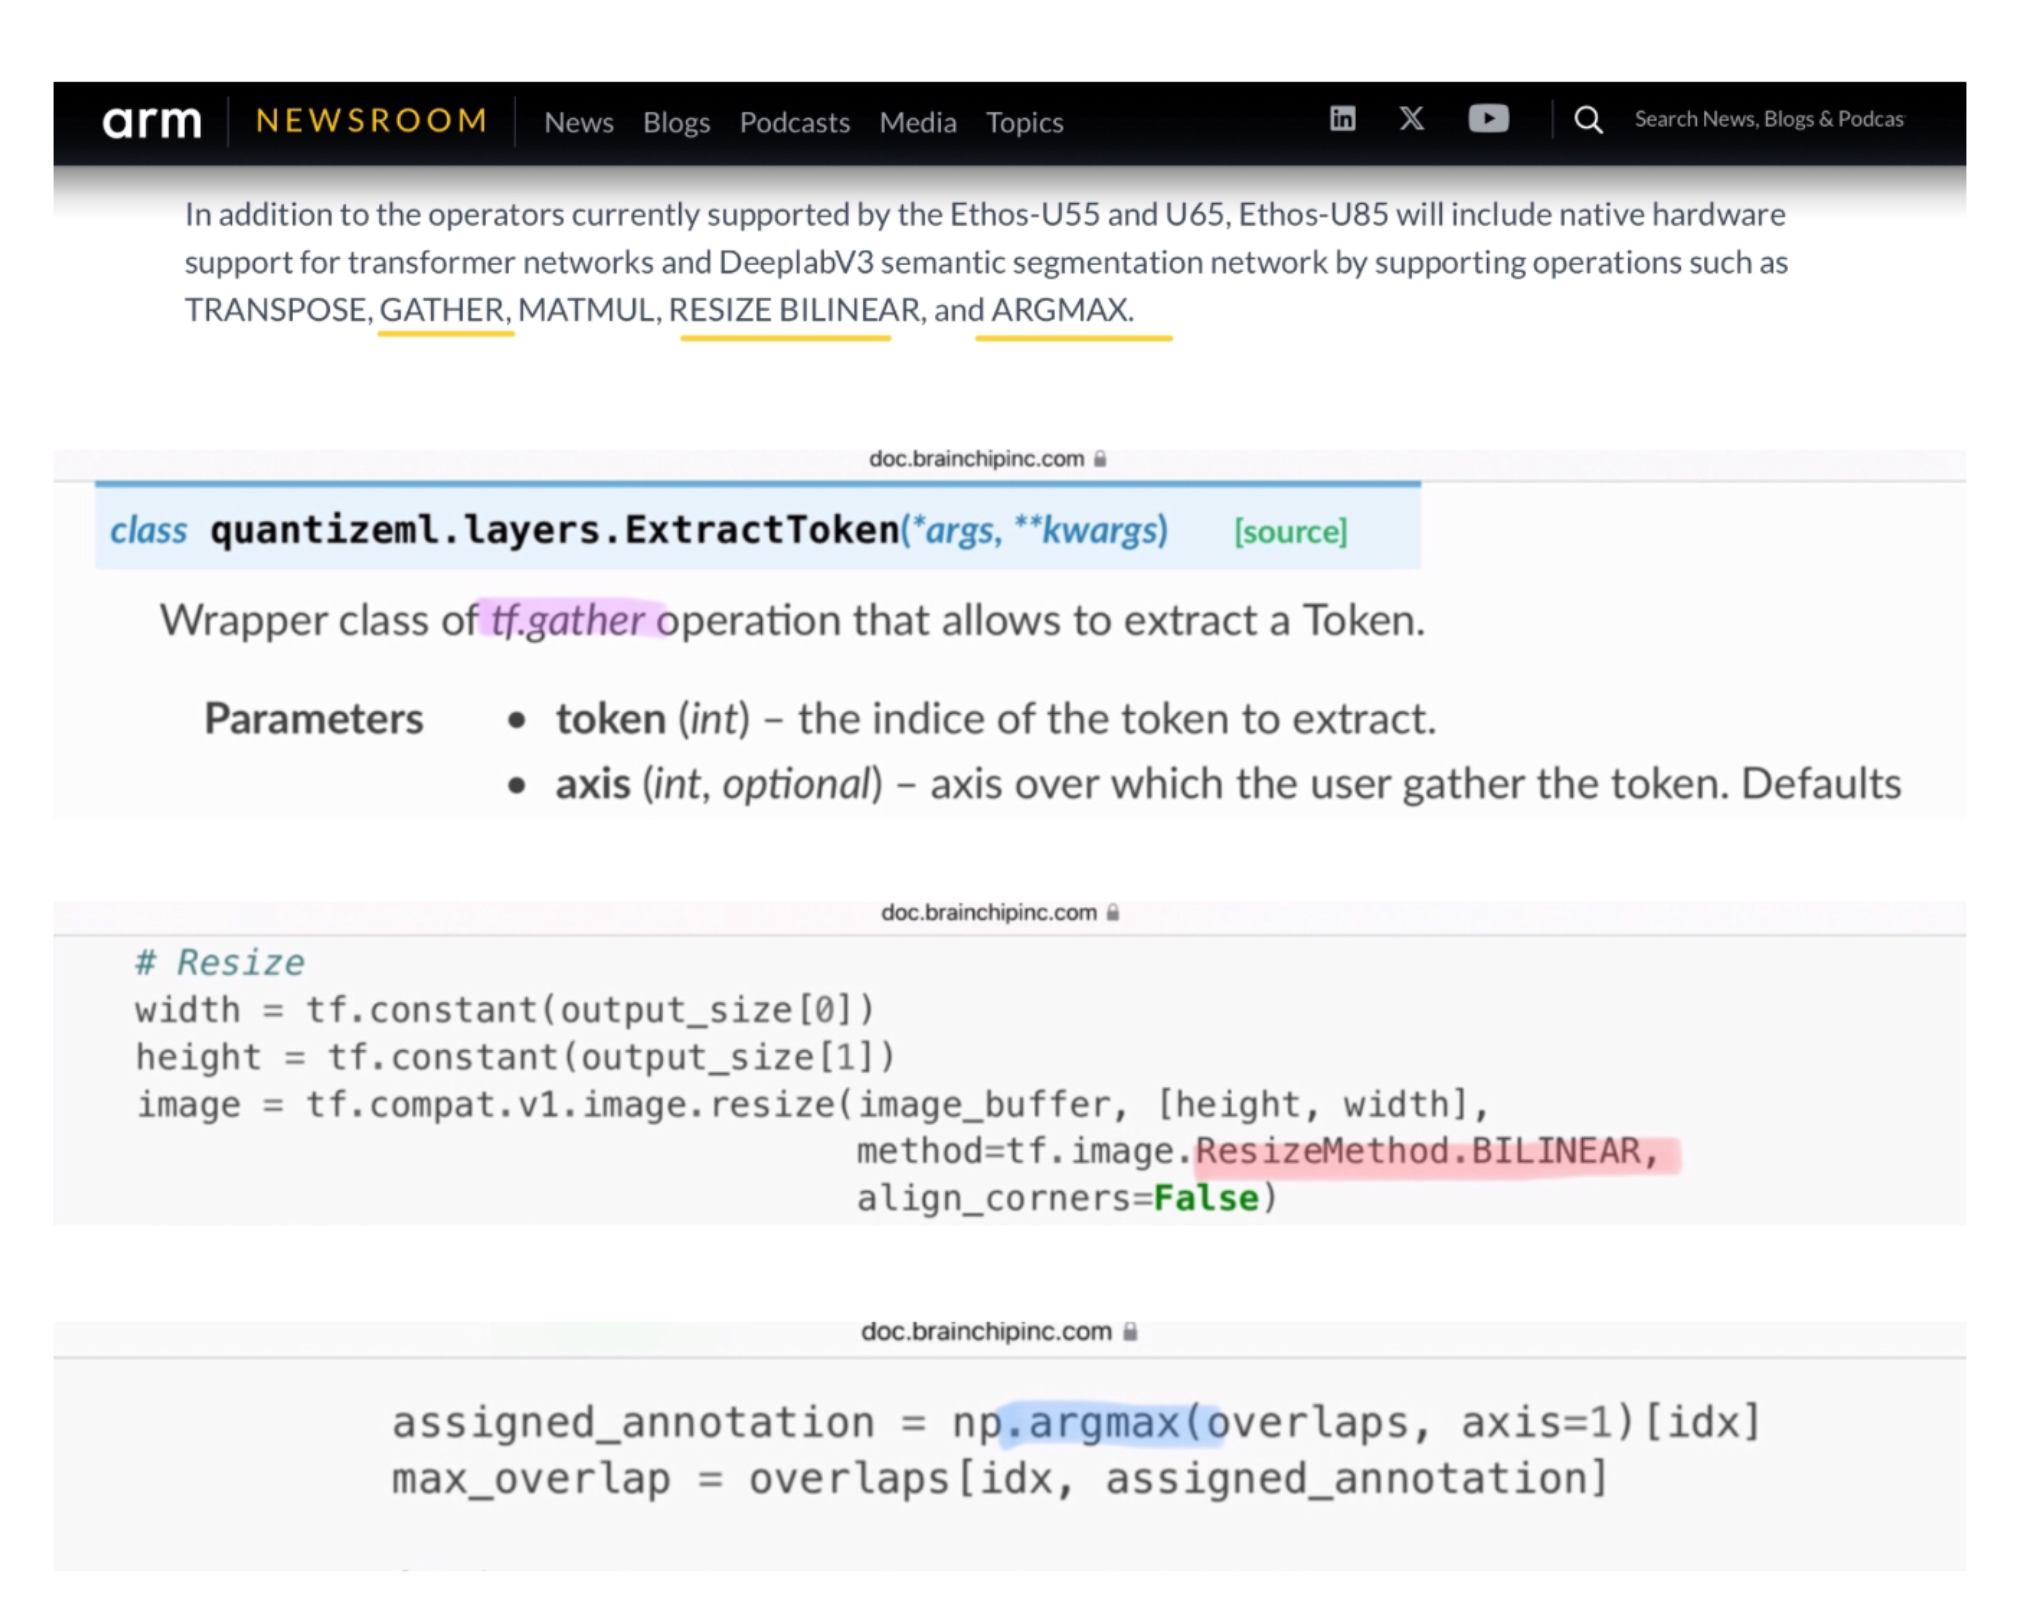Click the align_corners=False code text
The image size is (2021, 1620).
coord(1067,1198)
